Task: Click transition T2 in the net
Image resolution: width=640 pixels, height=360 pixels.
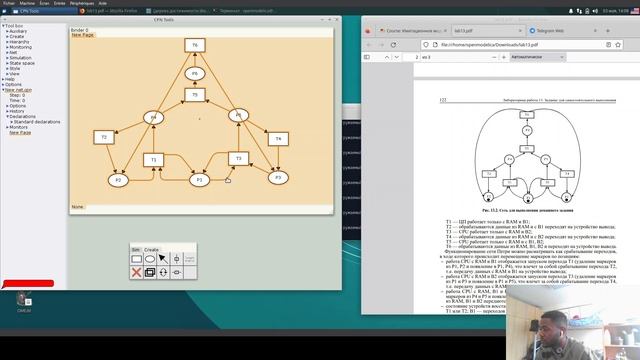Action: click(x=104, y=137)
